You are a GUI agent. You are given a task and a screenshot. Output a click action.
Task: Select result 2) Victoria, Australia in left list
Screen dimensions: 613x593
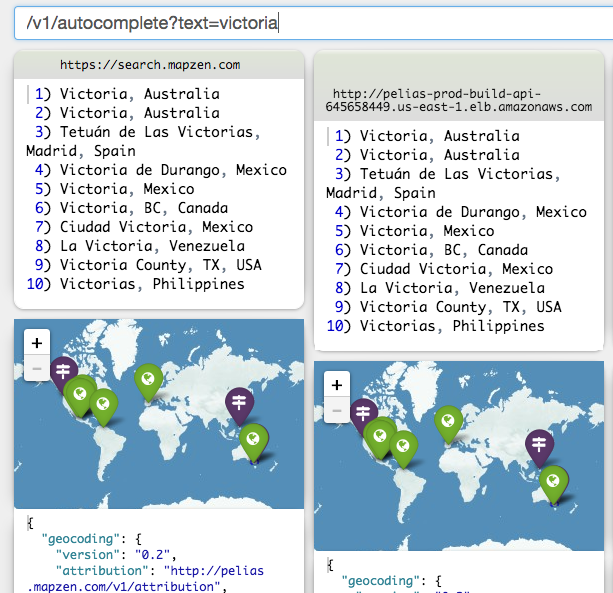[127, 113]
